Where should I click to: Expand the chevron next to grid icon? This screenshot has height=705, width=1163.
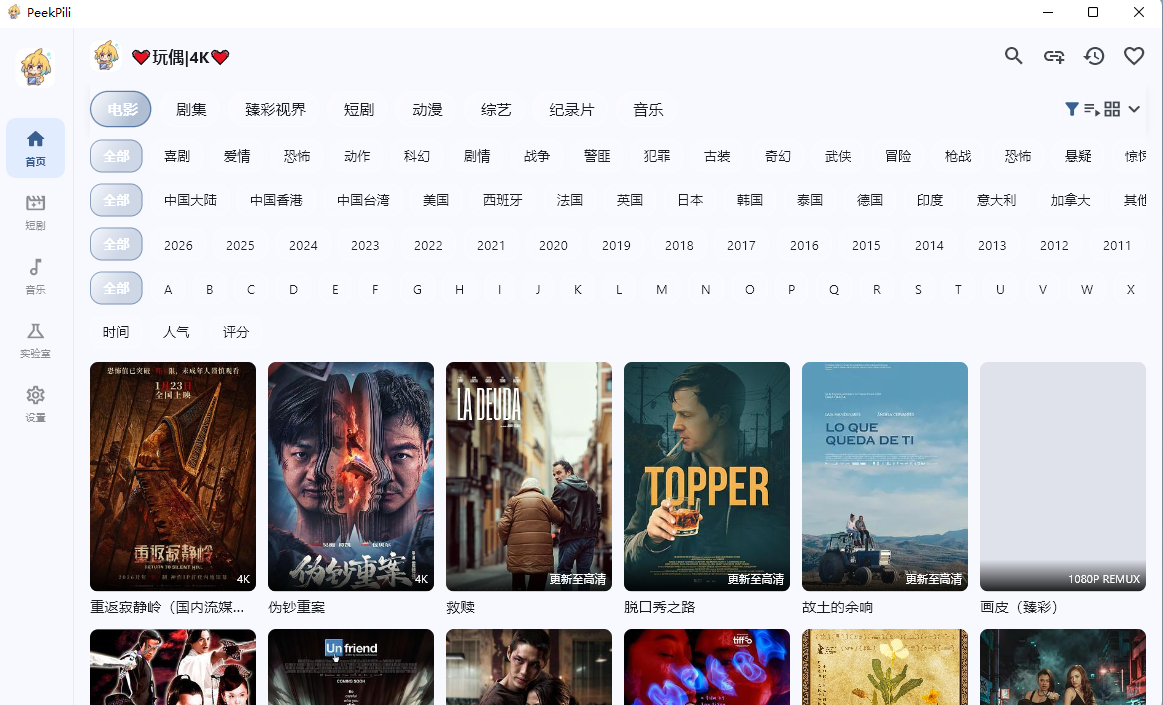point(1134,109)
